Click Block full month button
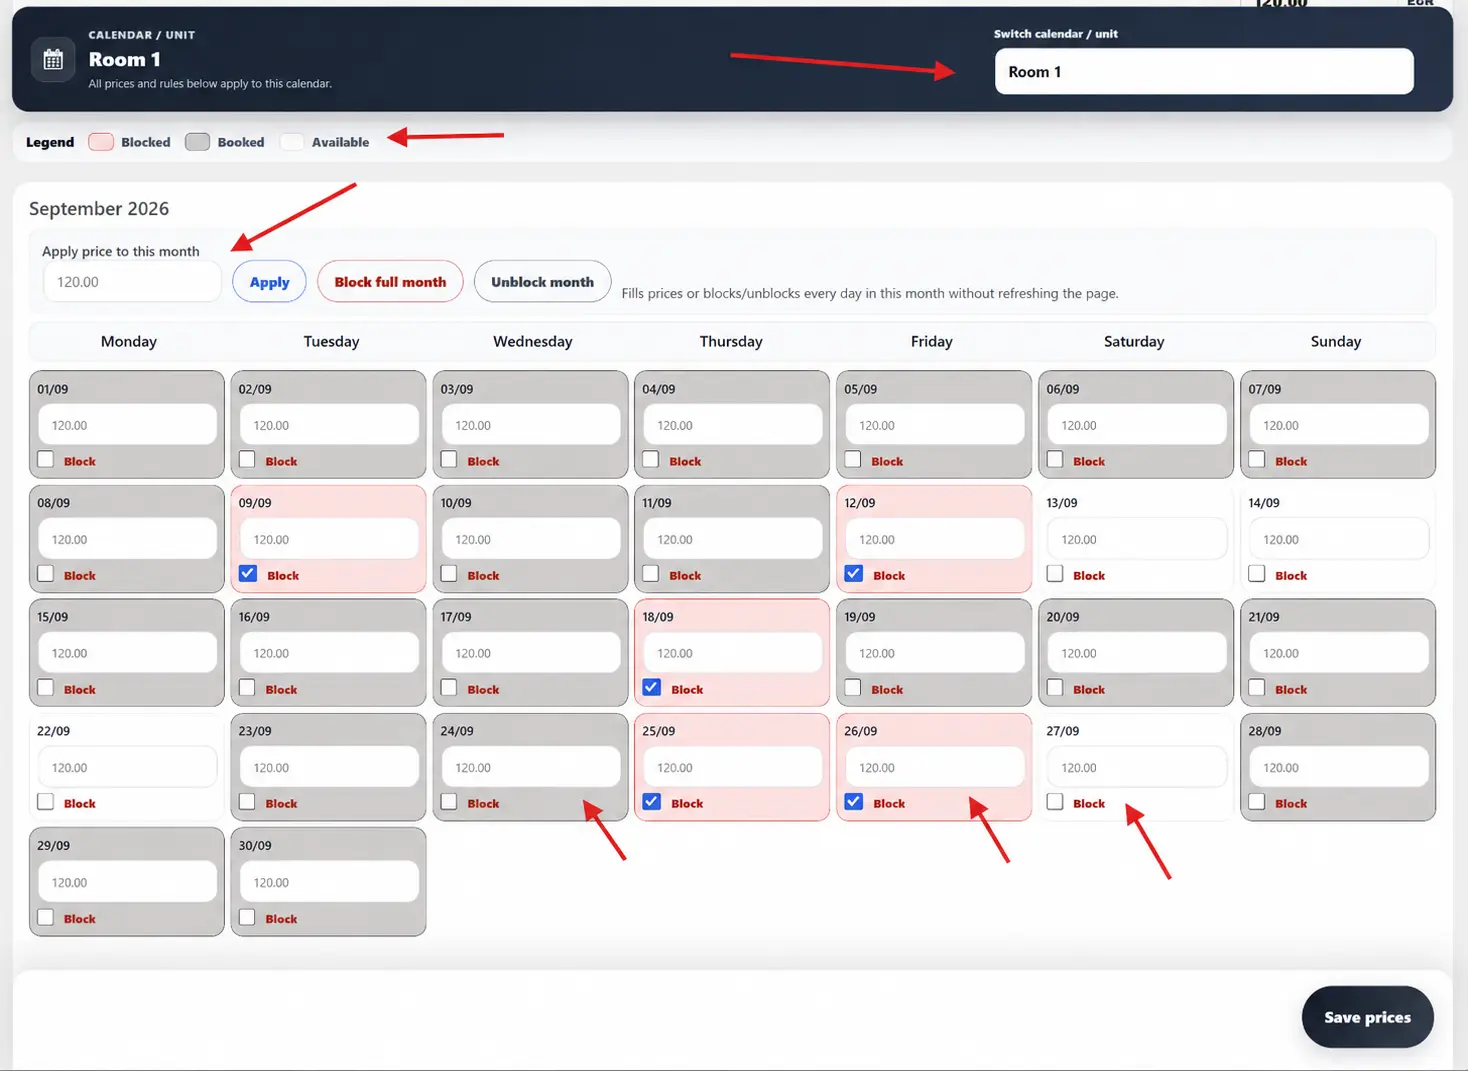This screenshot has width=1468, height=1071. click(x=390, y=282)
